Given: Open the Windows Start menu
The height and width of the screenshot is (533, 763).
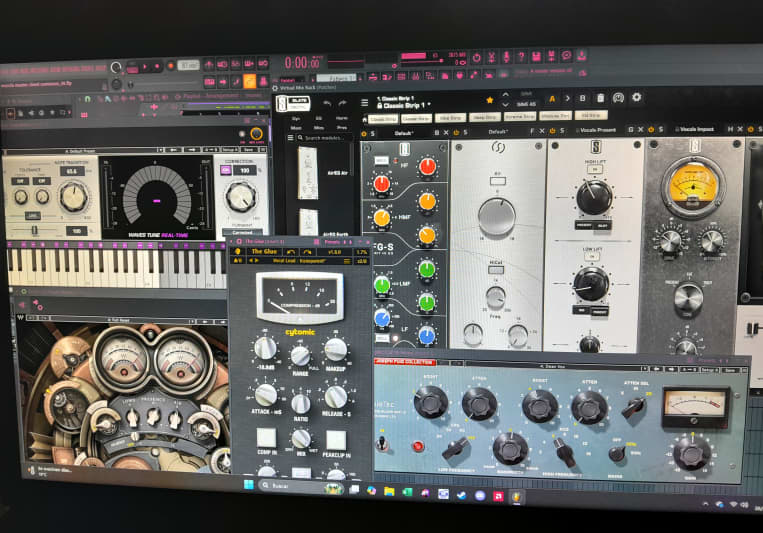Looking at the screenshot, I should pos(249,484).
